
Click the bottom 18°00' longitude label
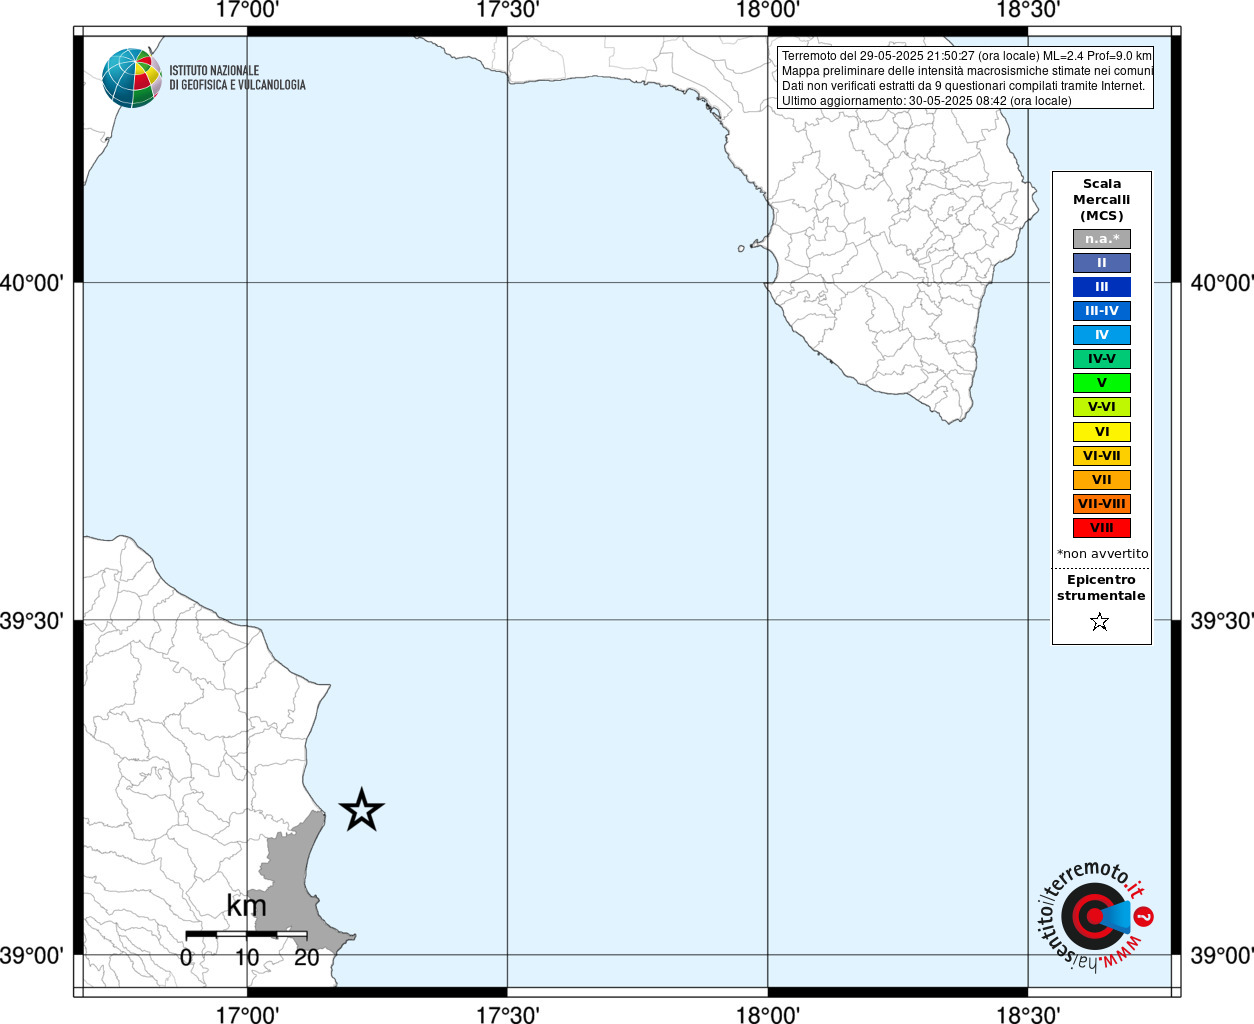[x=768, y=1014]
